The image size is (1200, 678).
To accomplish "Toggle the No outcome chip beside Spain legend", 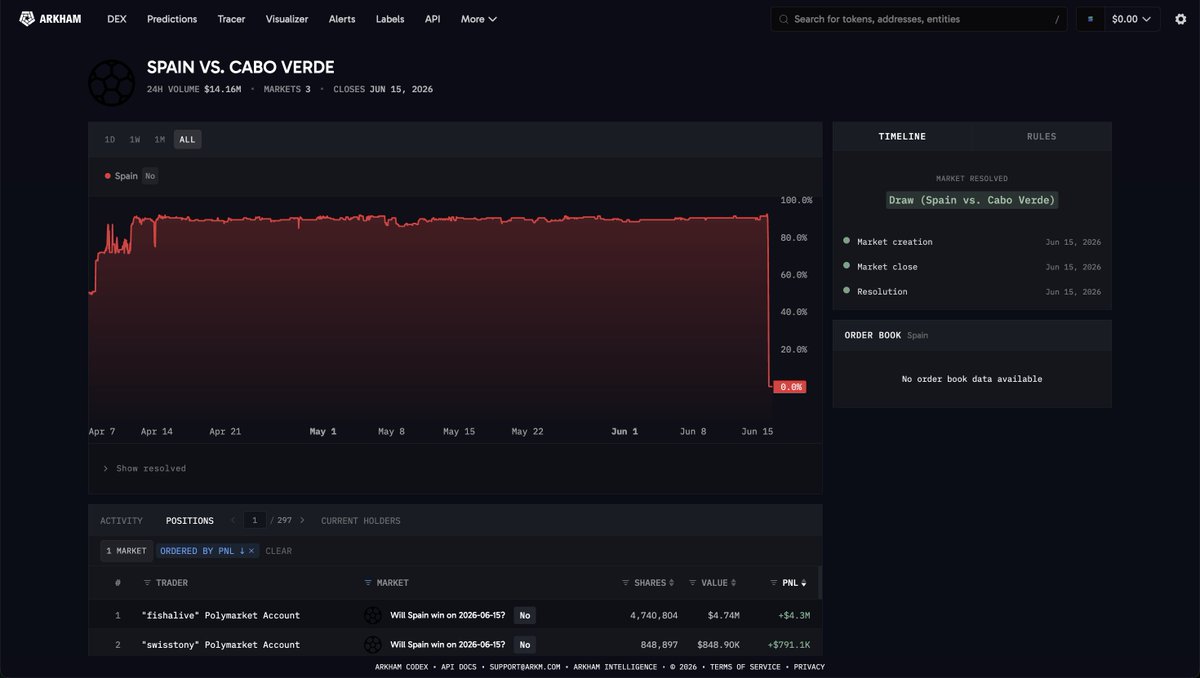I will pyautogui.click(x=150, y=176).
